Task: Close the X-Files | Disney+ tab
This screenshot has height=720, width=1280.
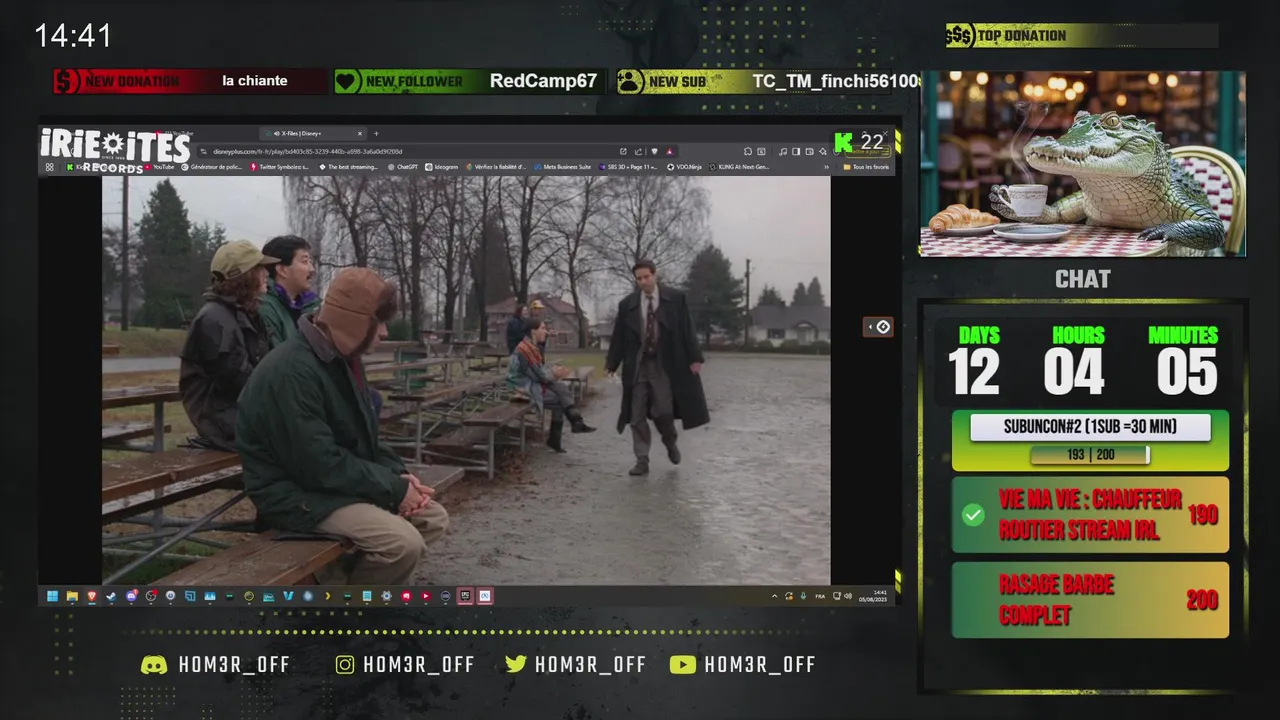Action: (359, 133)
